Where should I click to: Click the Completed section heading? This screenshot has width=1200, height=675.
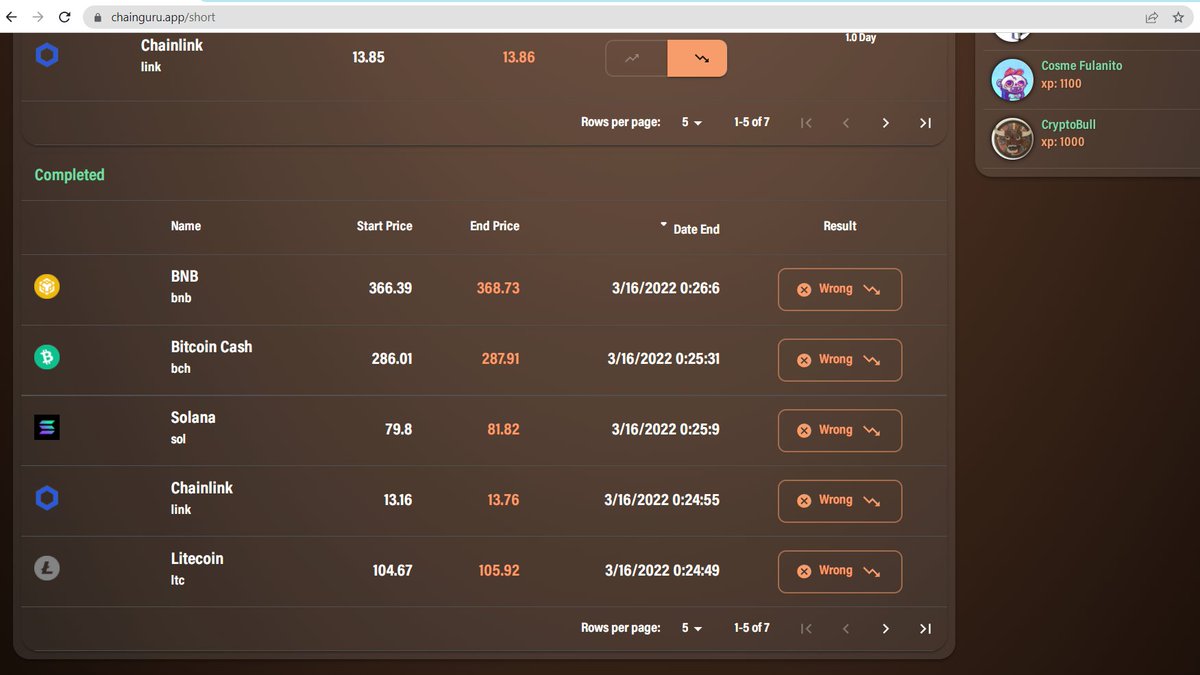pyautogui.click(x=69, y=175)
